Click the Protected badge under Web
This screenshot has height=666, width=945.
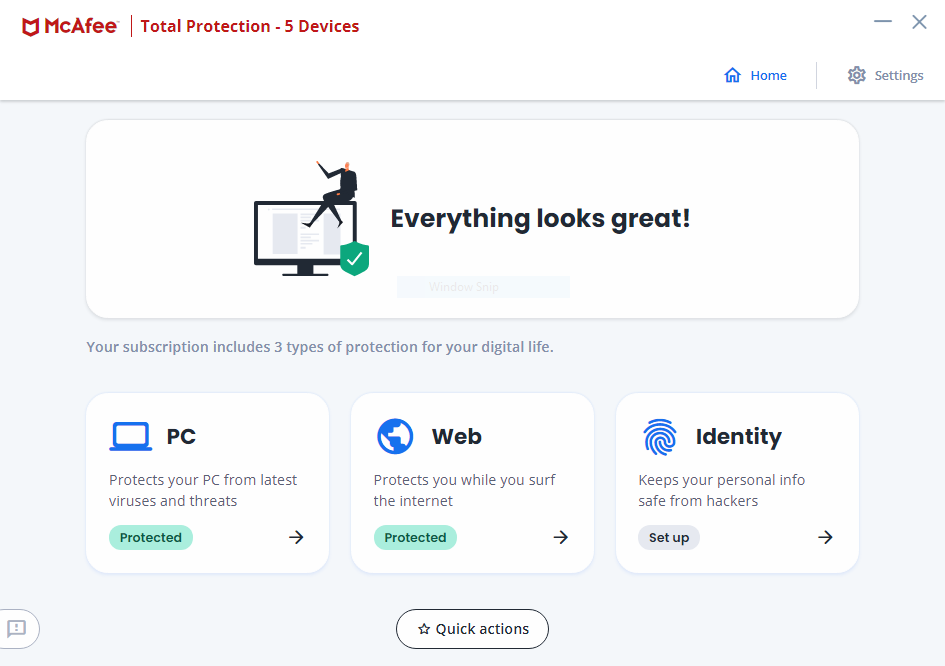[x=415, y=538]
